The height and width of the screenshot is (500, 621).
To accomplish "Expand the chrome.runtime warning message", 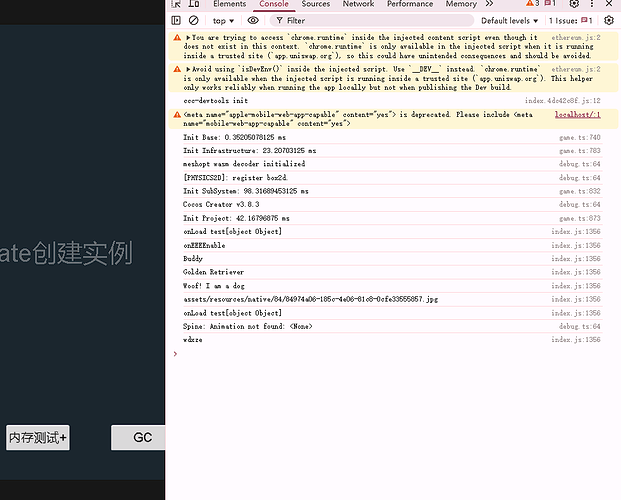I will [188, 38].
